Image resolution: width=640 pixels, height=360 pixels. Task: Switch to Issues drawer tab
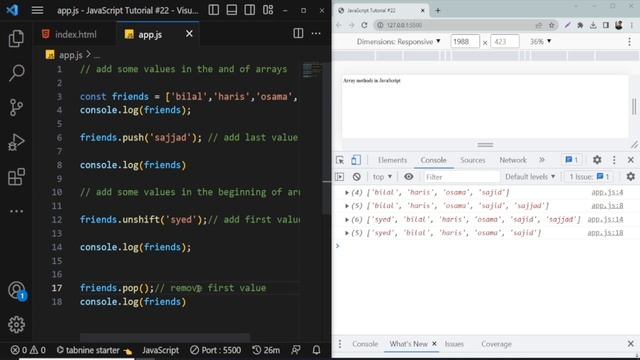(454, 344)
